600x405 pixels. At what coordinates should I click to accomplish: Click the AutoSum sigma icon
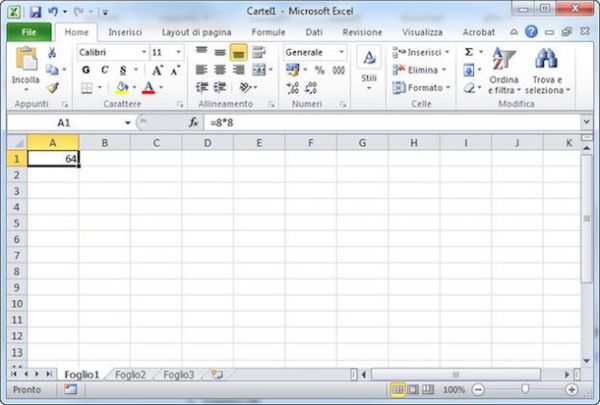click(469, 52)
